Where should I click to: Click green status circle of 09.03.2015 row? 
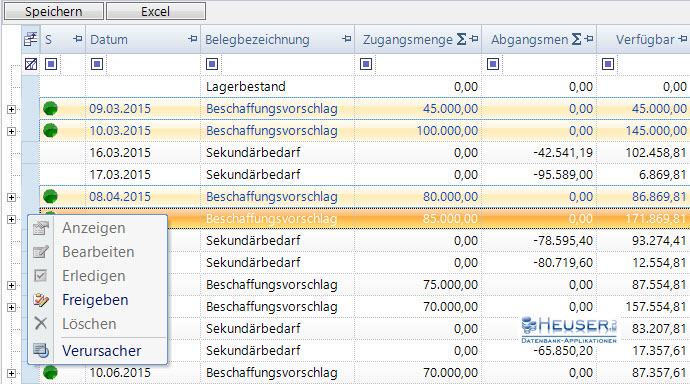pyautogui.click(x=51, y=108)
